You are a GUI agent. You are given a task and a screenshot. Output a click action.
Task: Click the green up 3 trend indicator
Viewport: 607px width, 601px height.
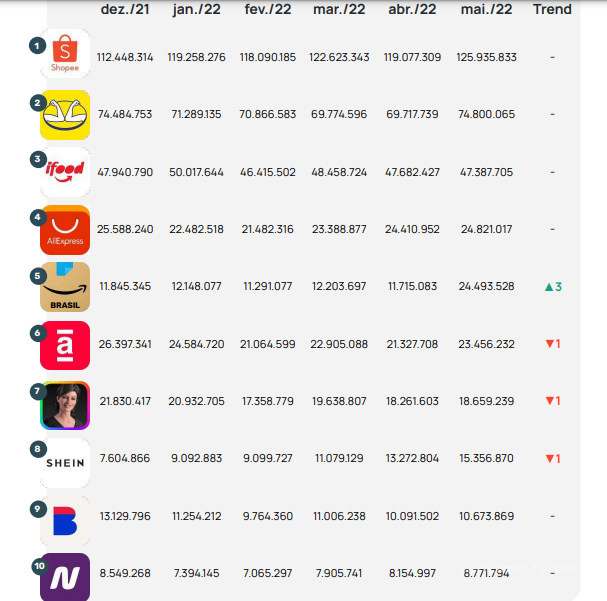tap(553, 287)
